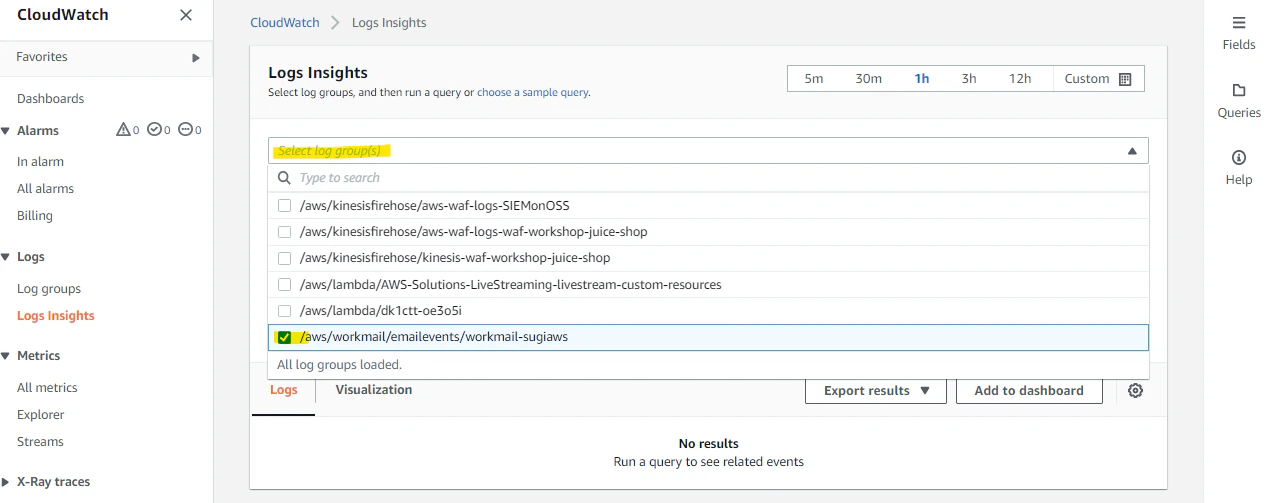The width and height of the screenshot is (1271, 503).
Task: Click the in-alarm warning triangle count
Action: [128, 130]
